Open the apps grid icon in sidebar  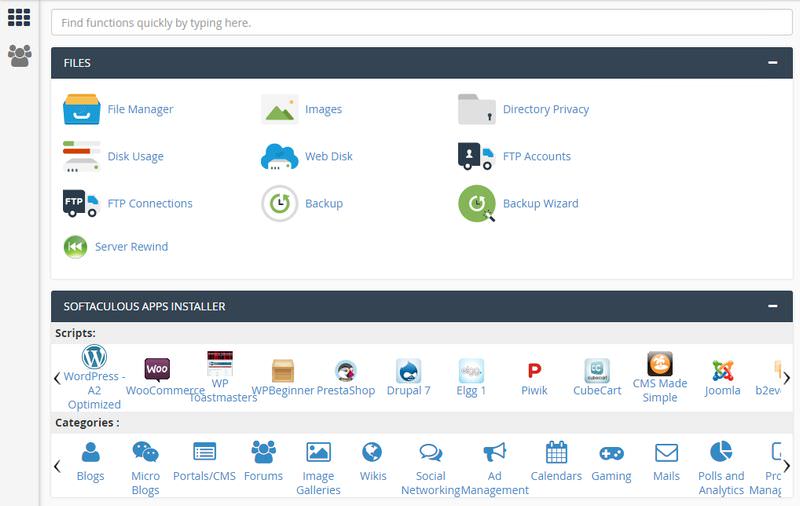click(19, 17)
